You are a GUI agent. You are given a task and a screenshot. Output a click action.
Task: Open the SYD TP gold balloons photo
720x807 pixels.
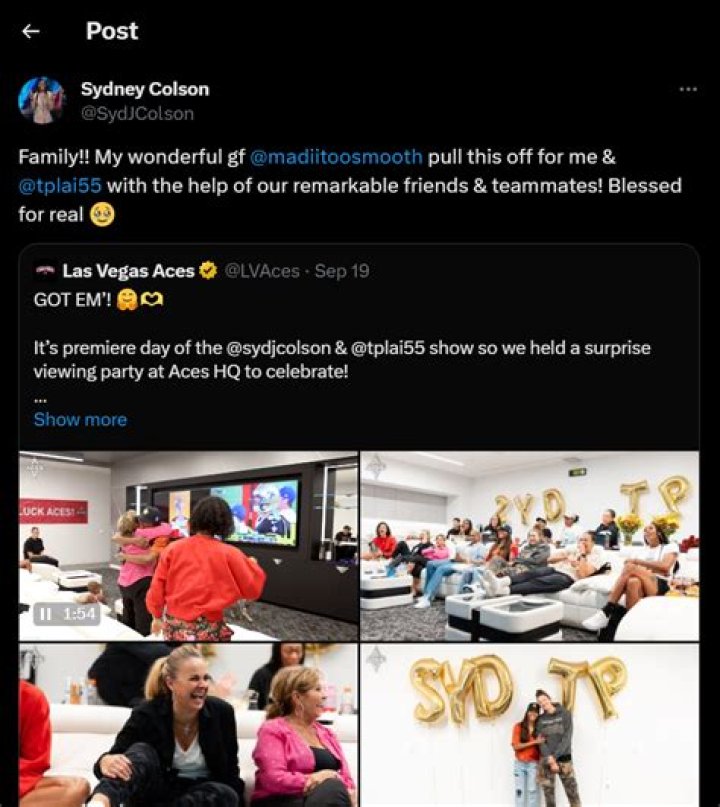(x=530, y=725)
